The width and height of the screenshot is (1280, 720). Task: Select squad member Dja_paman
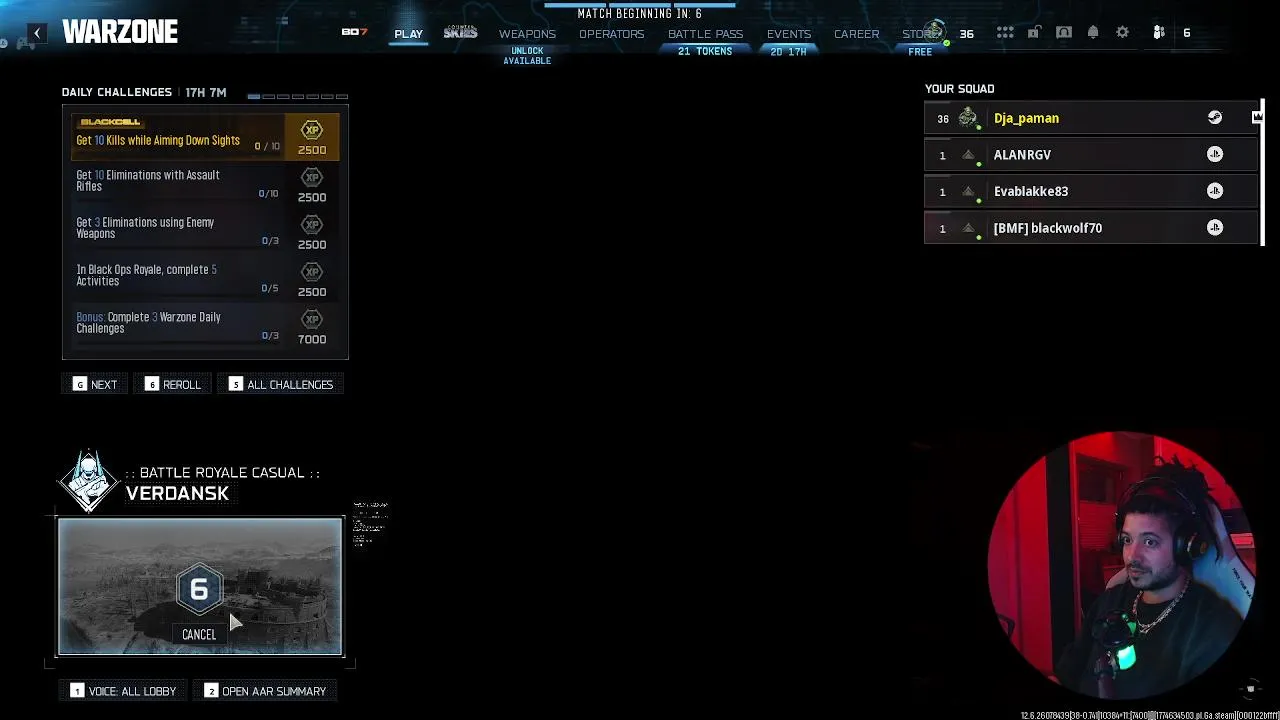tap(1090, 118)
